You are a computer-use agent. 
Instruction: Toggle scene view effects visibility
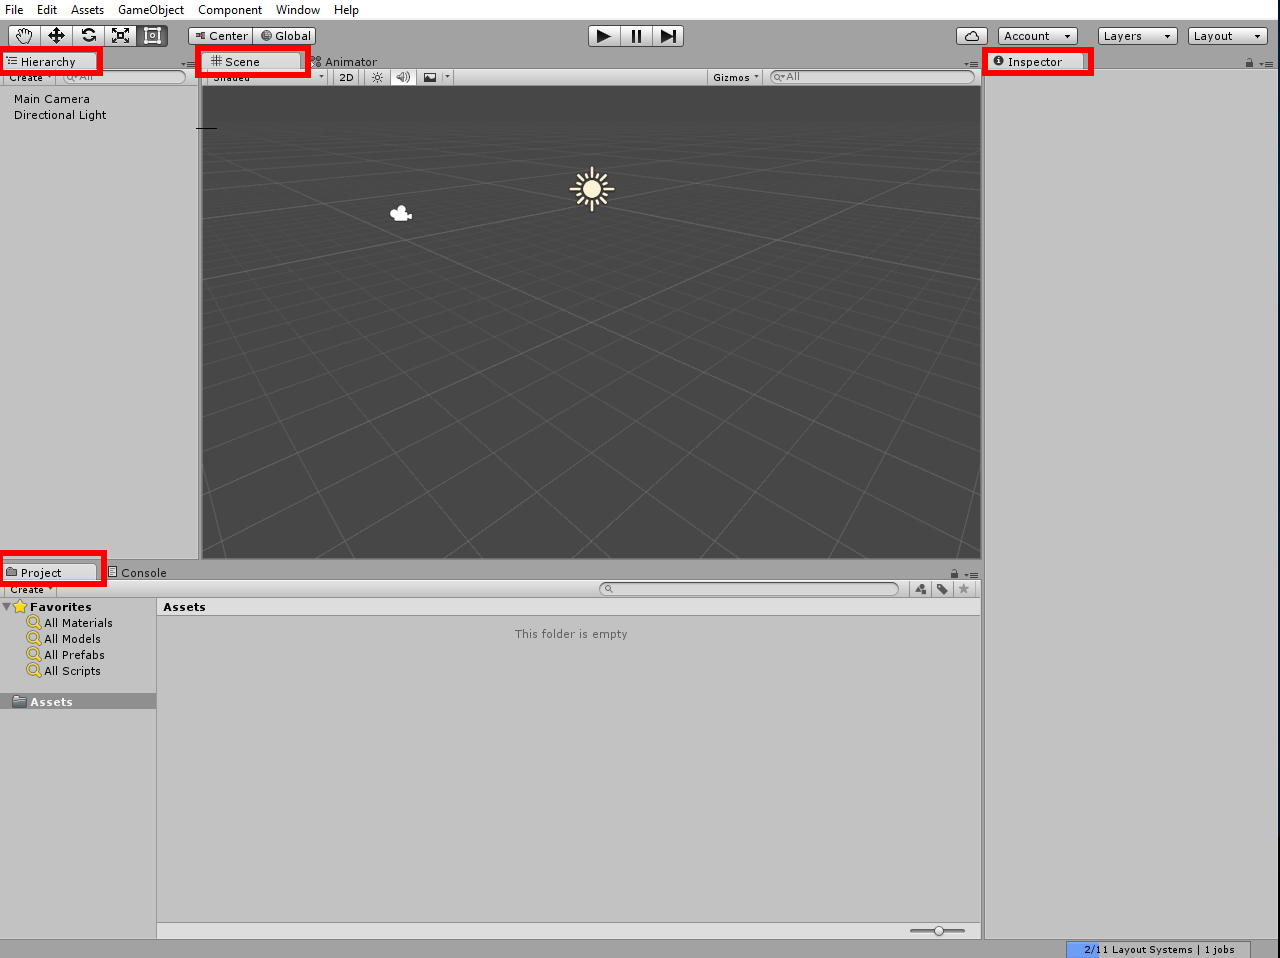click(429, 76)
